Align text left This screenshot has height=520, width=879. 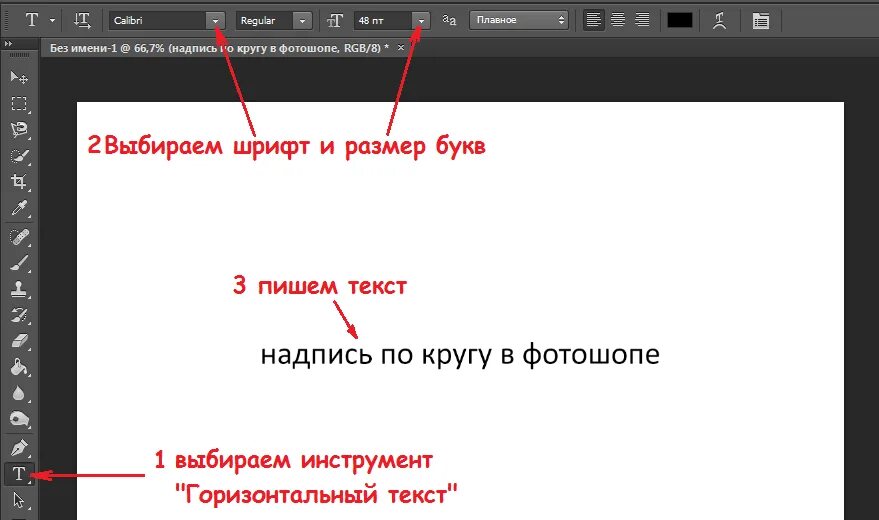click(593, 20)
